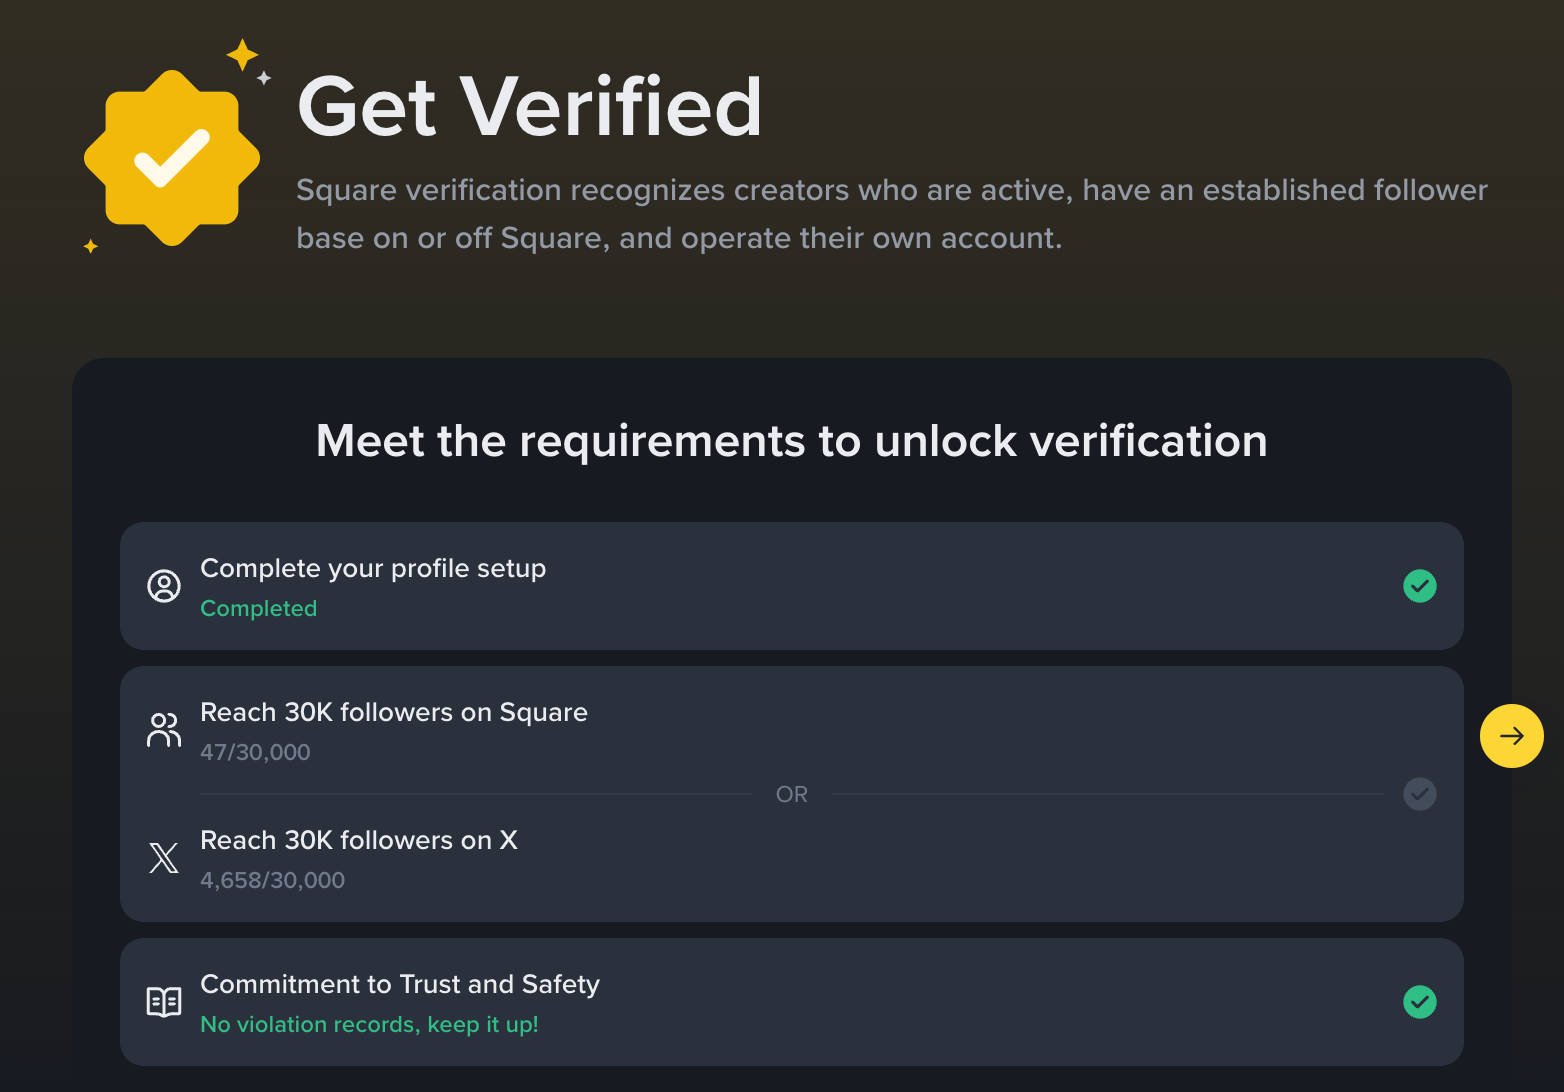Viewport: 1564px width, 1092px height.
Task: Select Commitment to Trust and Safety row
Action: tap(792, 1002)
